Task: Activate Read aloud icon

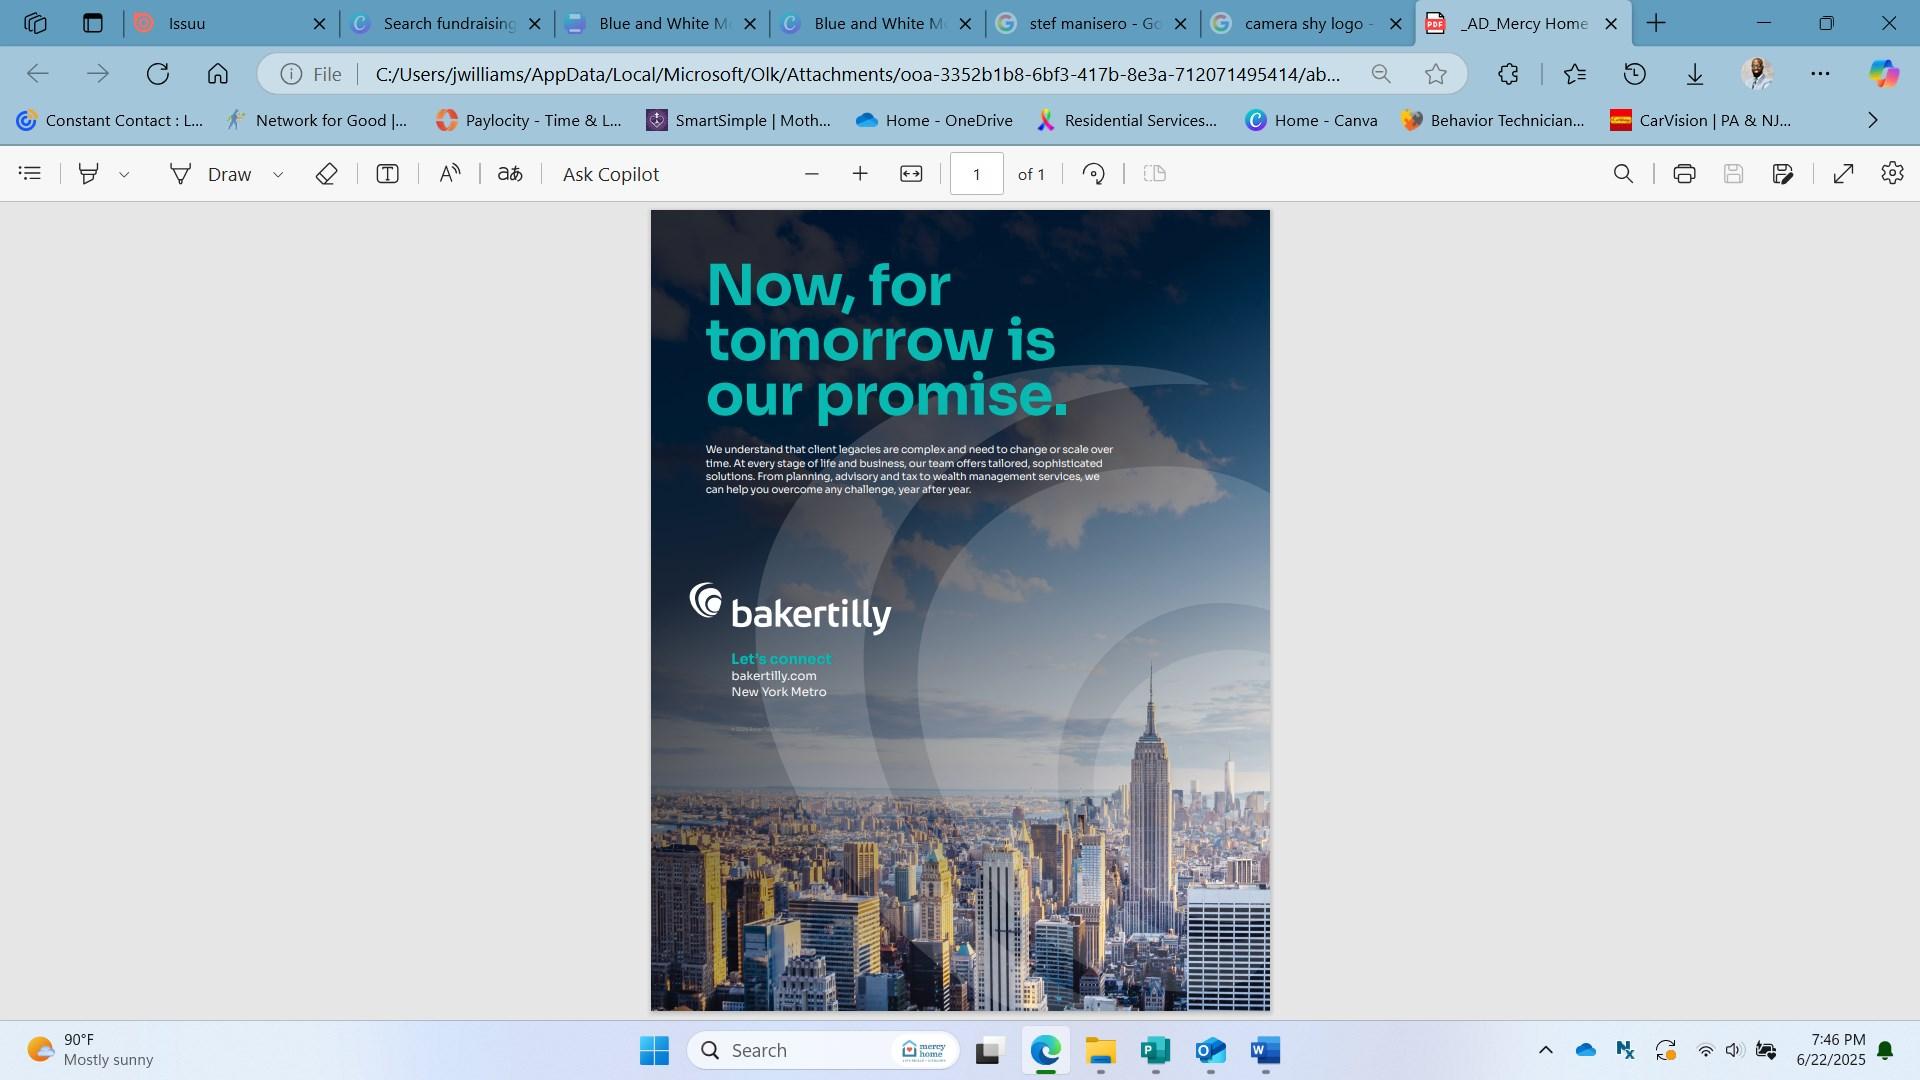Action: pos(450,174)
